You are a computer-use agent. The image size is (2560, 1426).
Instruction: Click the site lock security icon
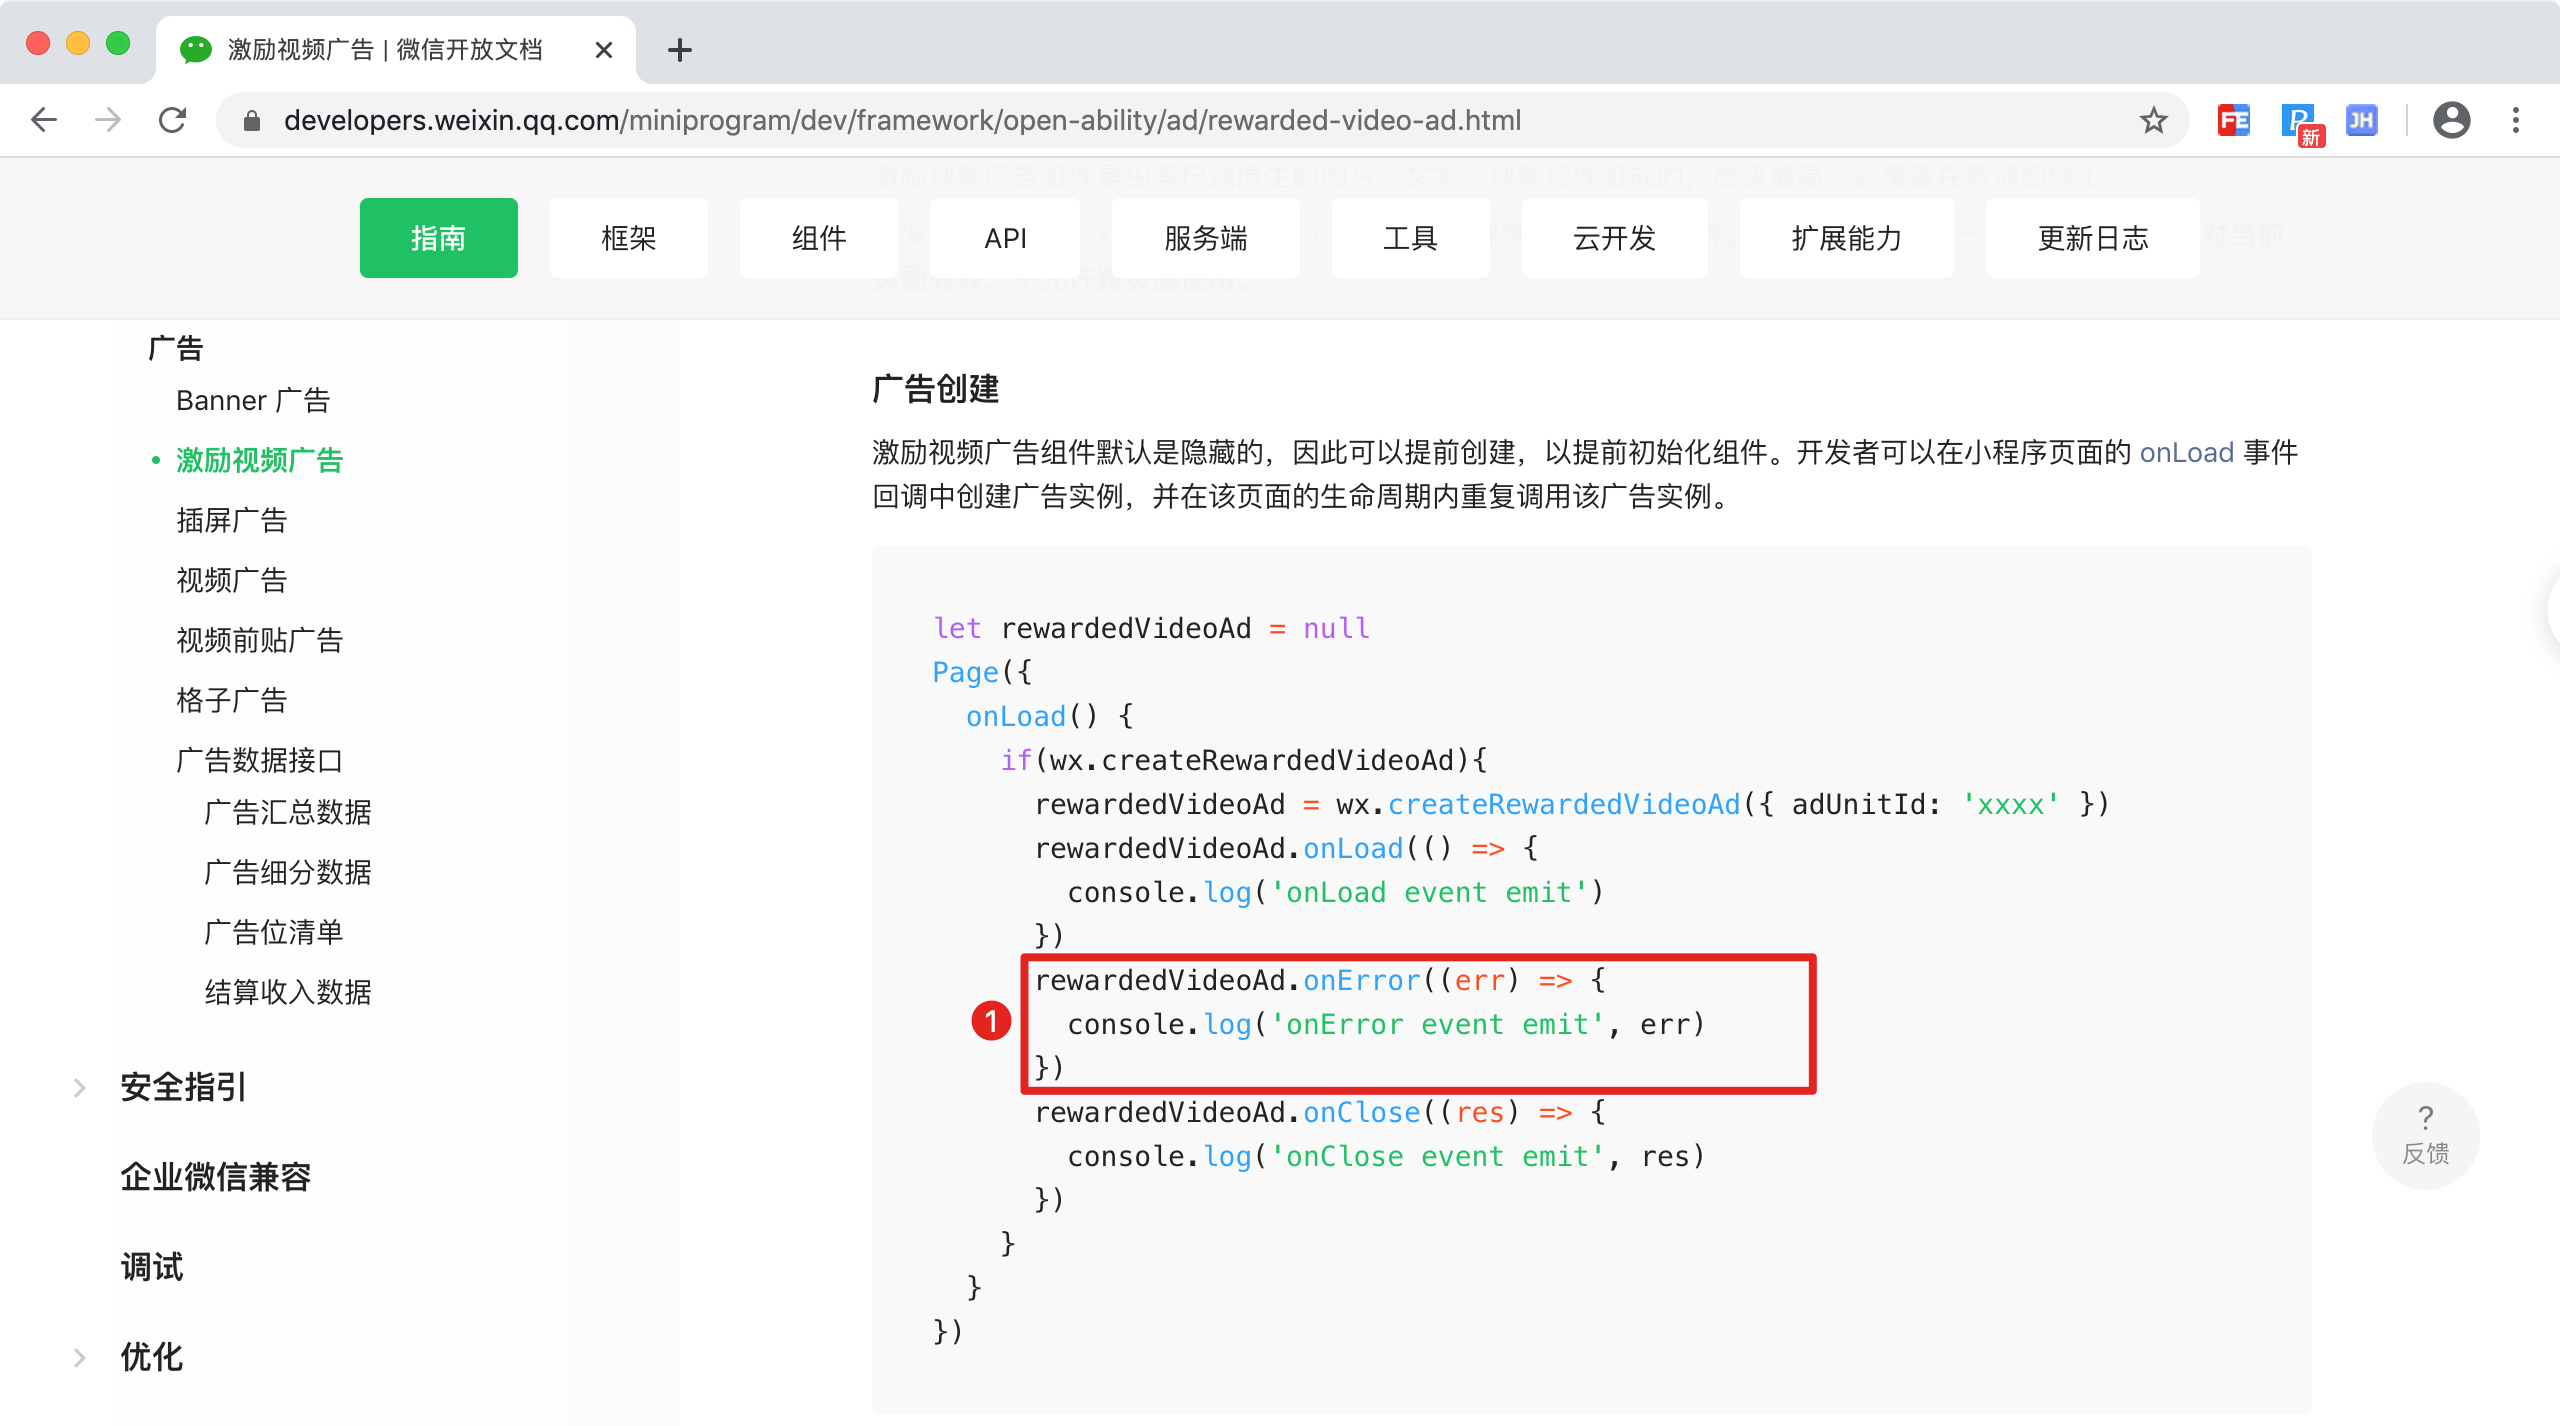point(252,121)
